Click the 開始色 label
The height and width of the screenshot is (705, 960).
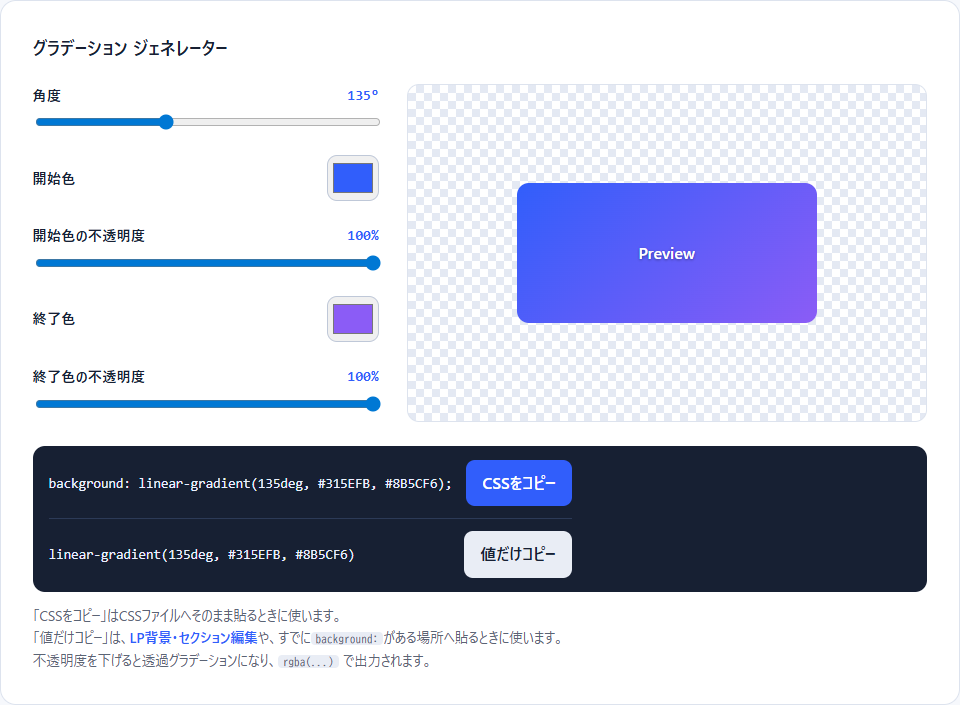tap(54, 179)
